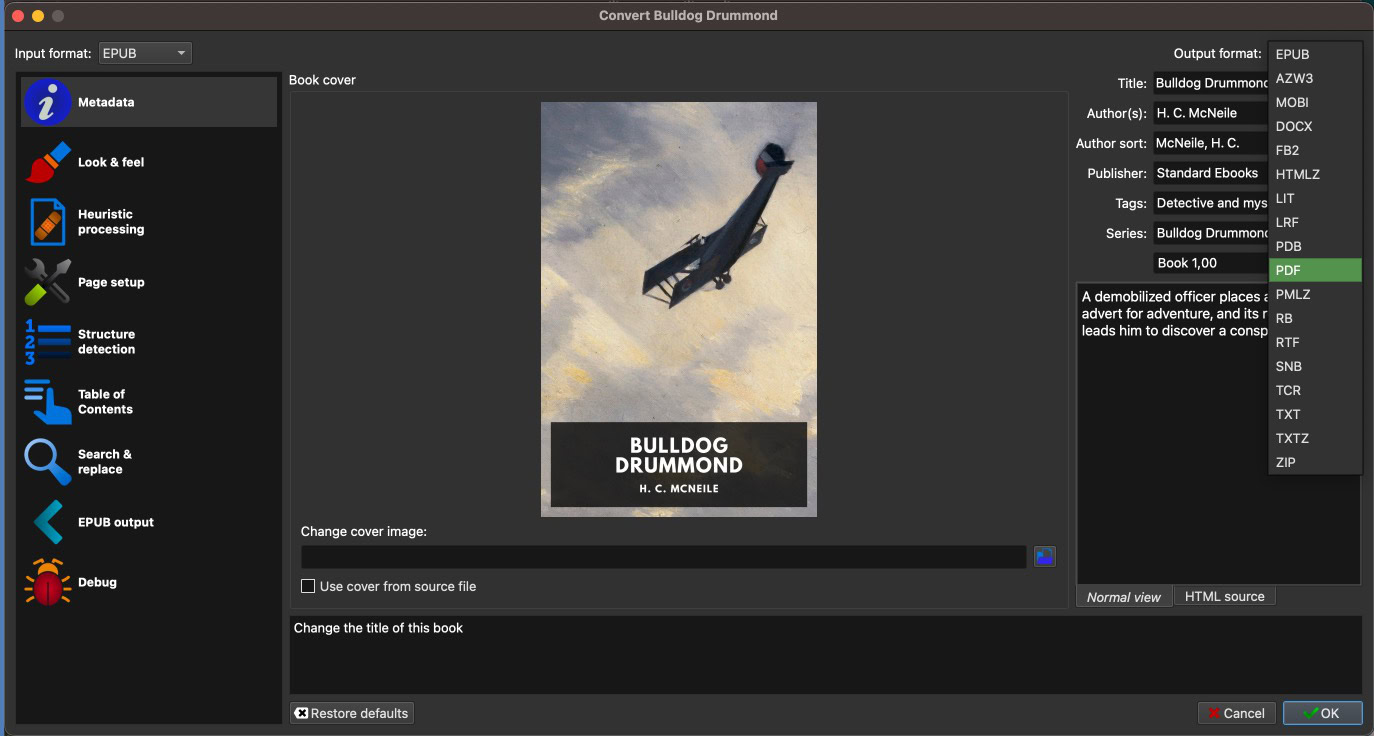The image size is (1374, 736).
Task: Switch to the HTML source tab
Action: click(1224, 597)
